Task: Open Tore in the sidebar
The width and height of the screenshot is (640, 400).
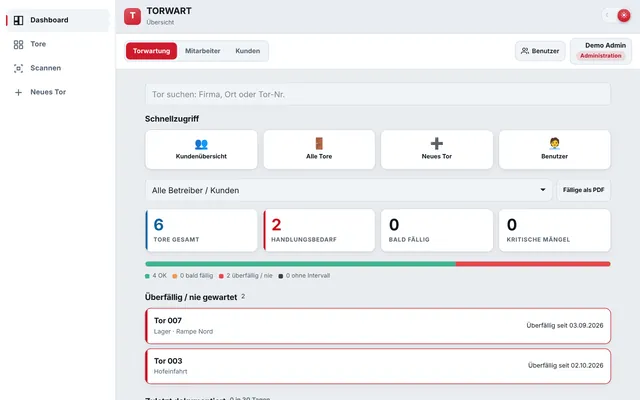Action: [58, 44]
